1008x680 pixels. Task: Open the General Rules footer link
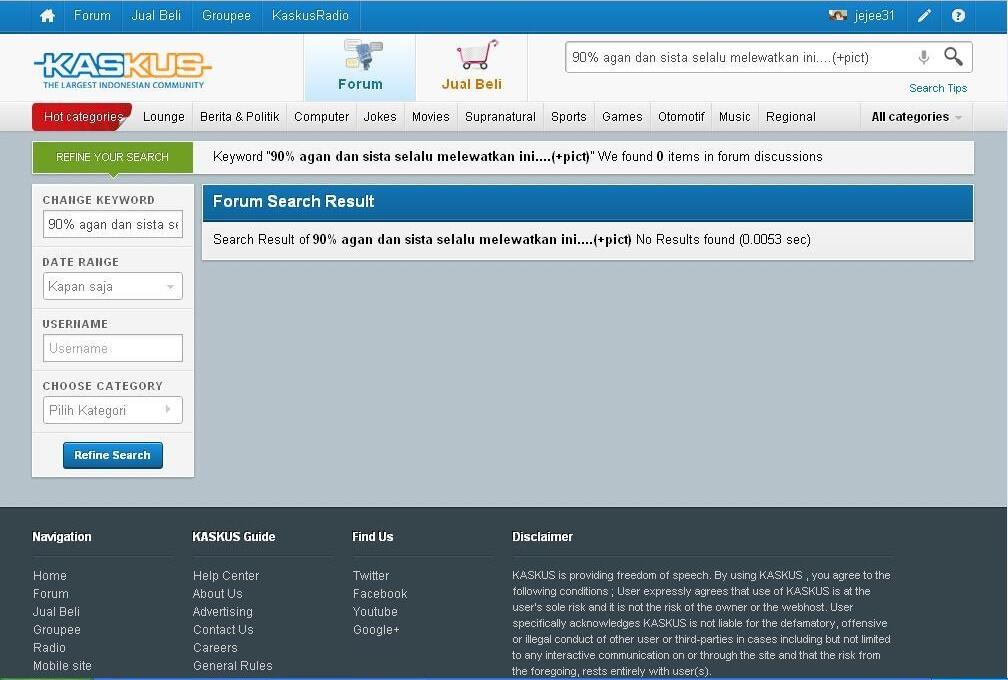click(x=233, y=666)
